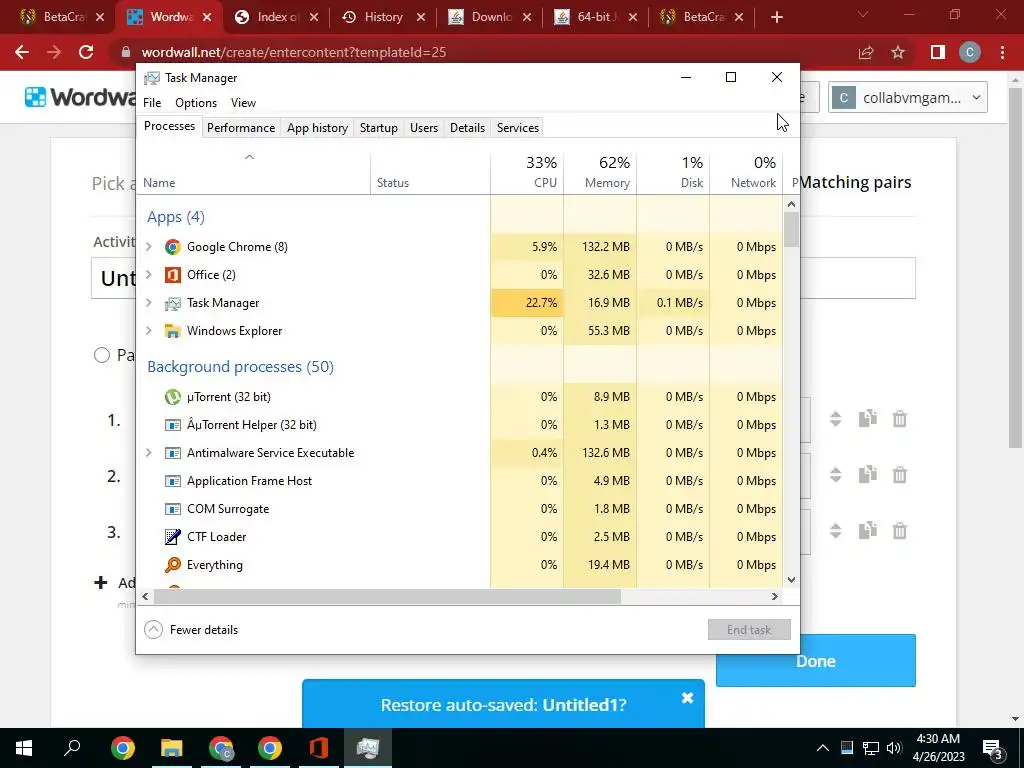Click the Chrome address bar URL
This screenshot has width=1024, height=768.
click(x=294, y=52)
